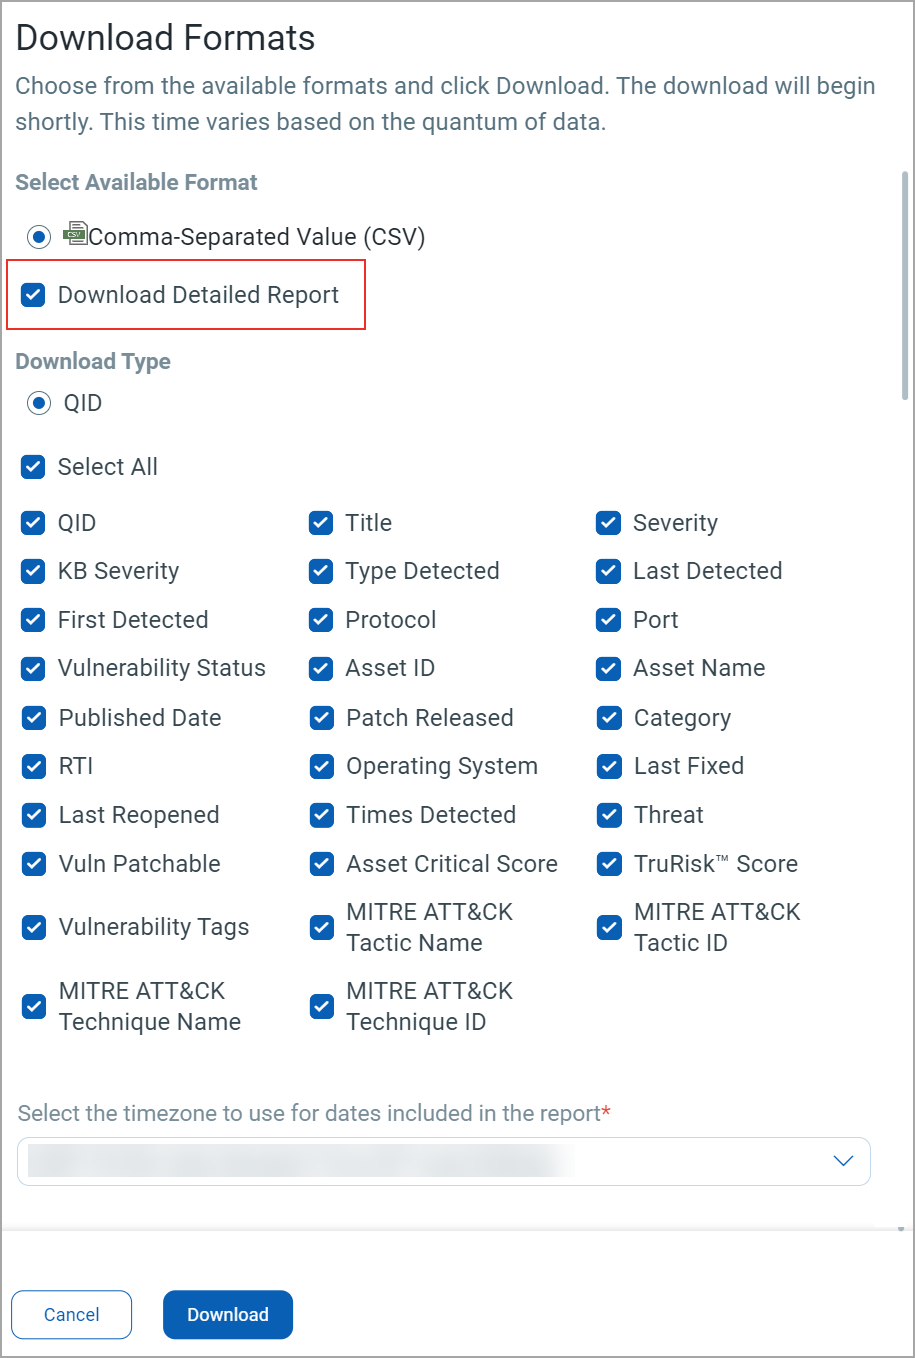The image size is (915, 1358).
Task: Toggle the Vulnerability Tags checkbox
Action: tap(34, 927)
